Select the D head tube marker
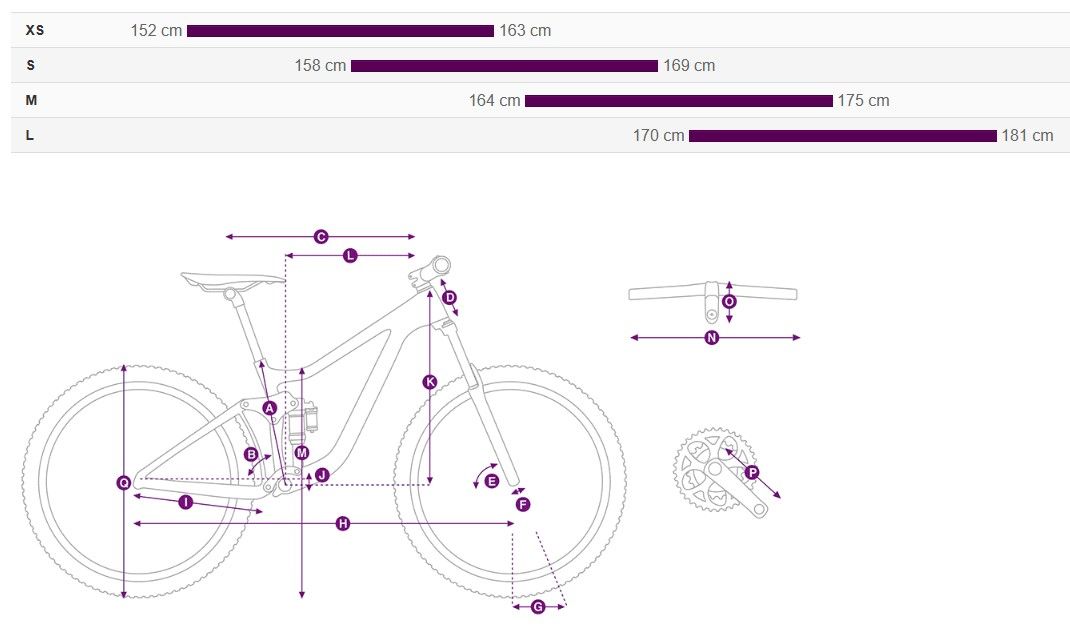 449,298
